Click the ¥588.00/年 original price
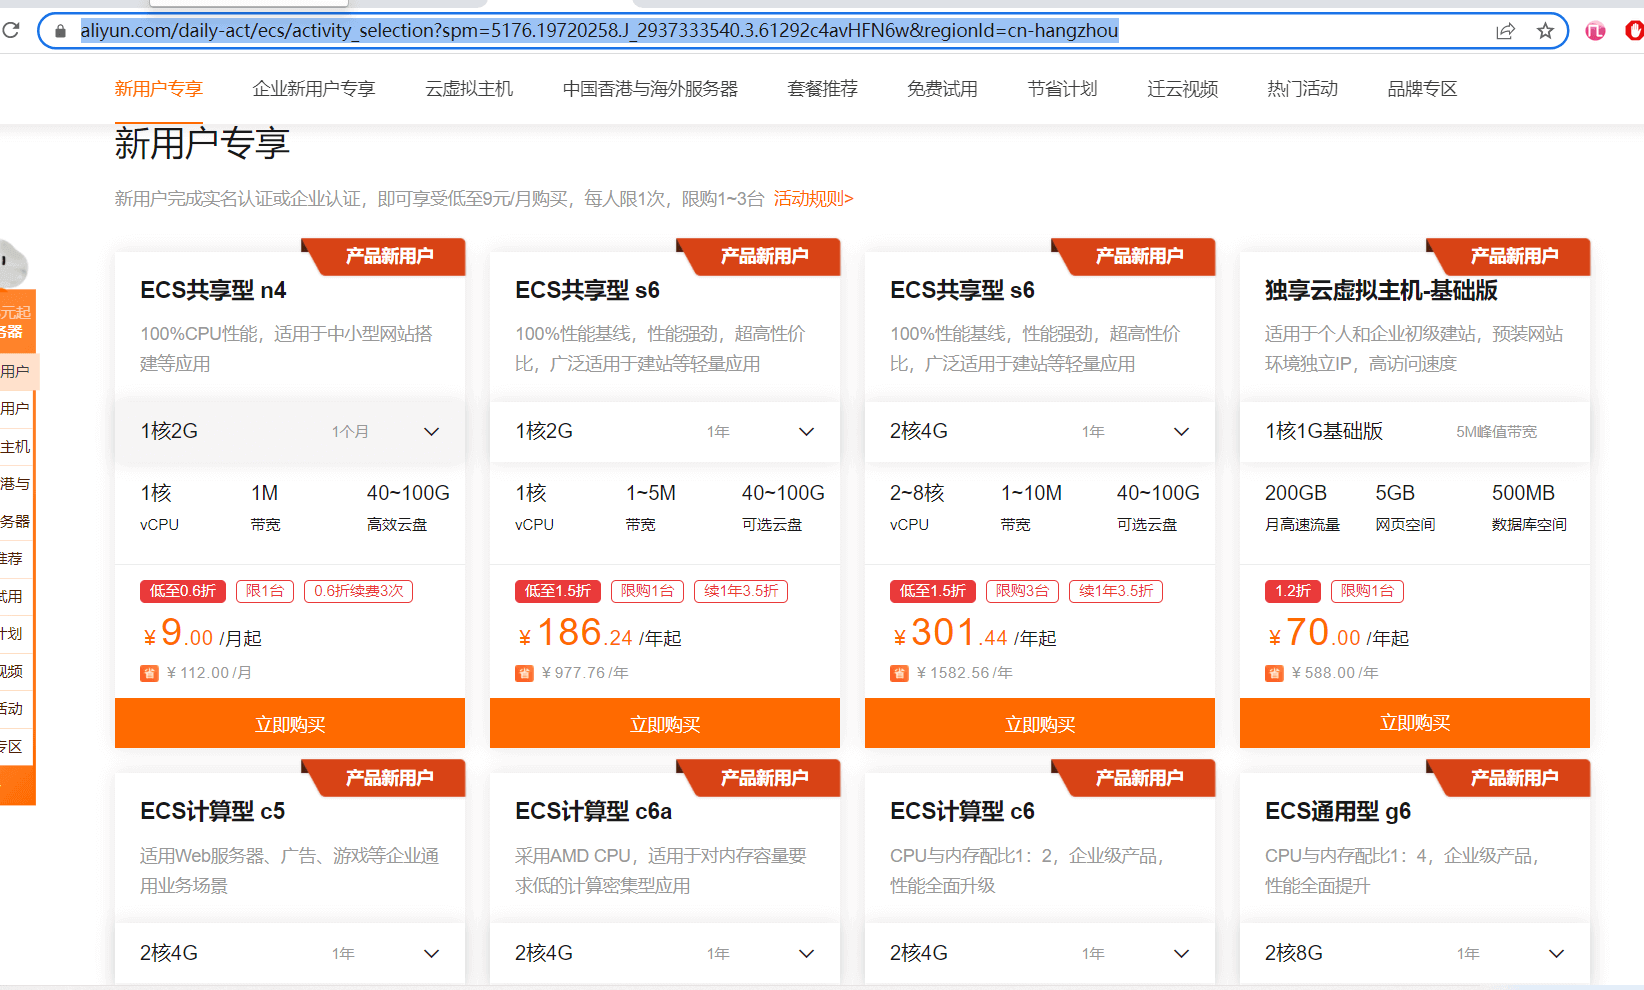1644x990 pixels. coord(1335,673)
